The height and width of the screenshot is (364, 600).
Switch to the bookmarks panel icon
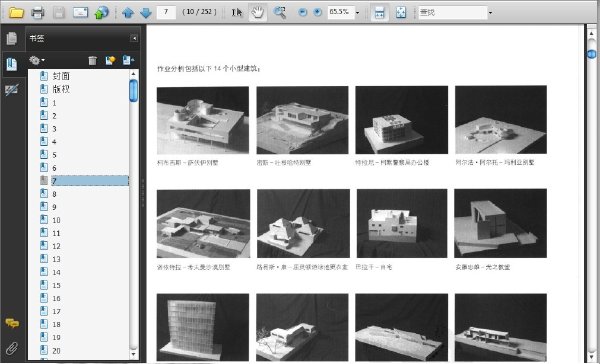tap(12, 64)
